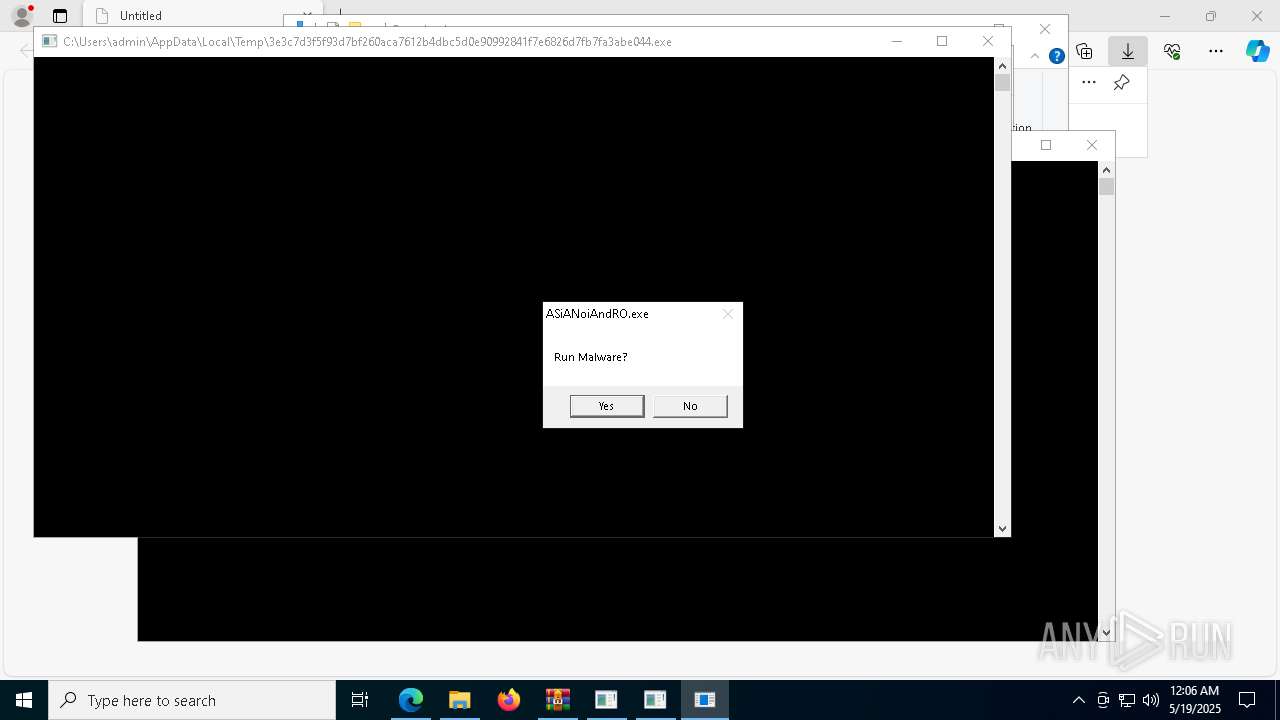
Task: Minimize the front console window
Action: [897, 41]
